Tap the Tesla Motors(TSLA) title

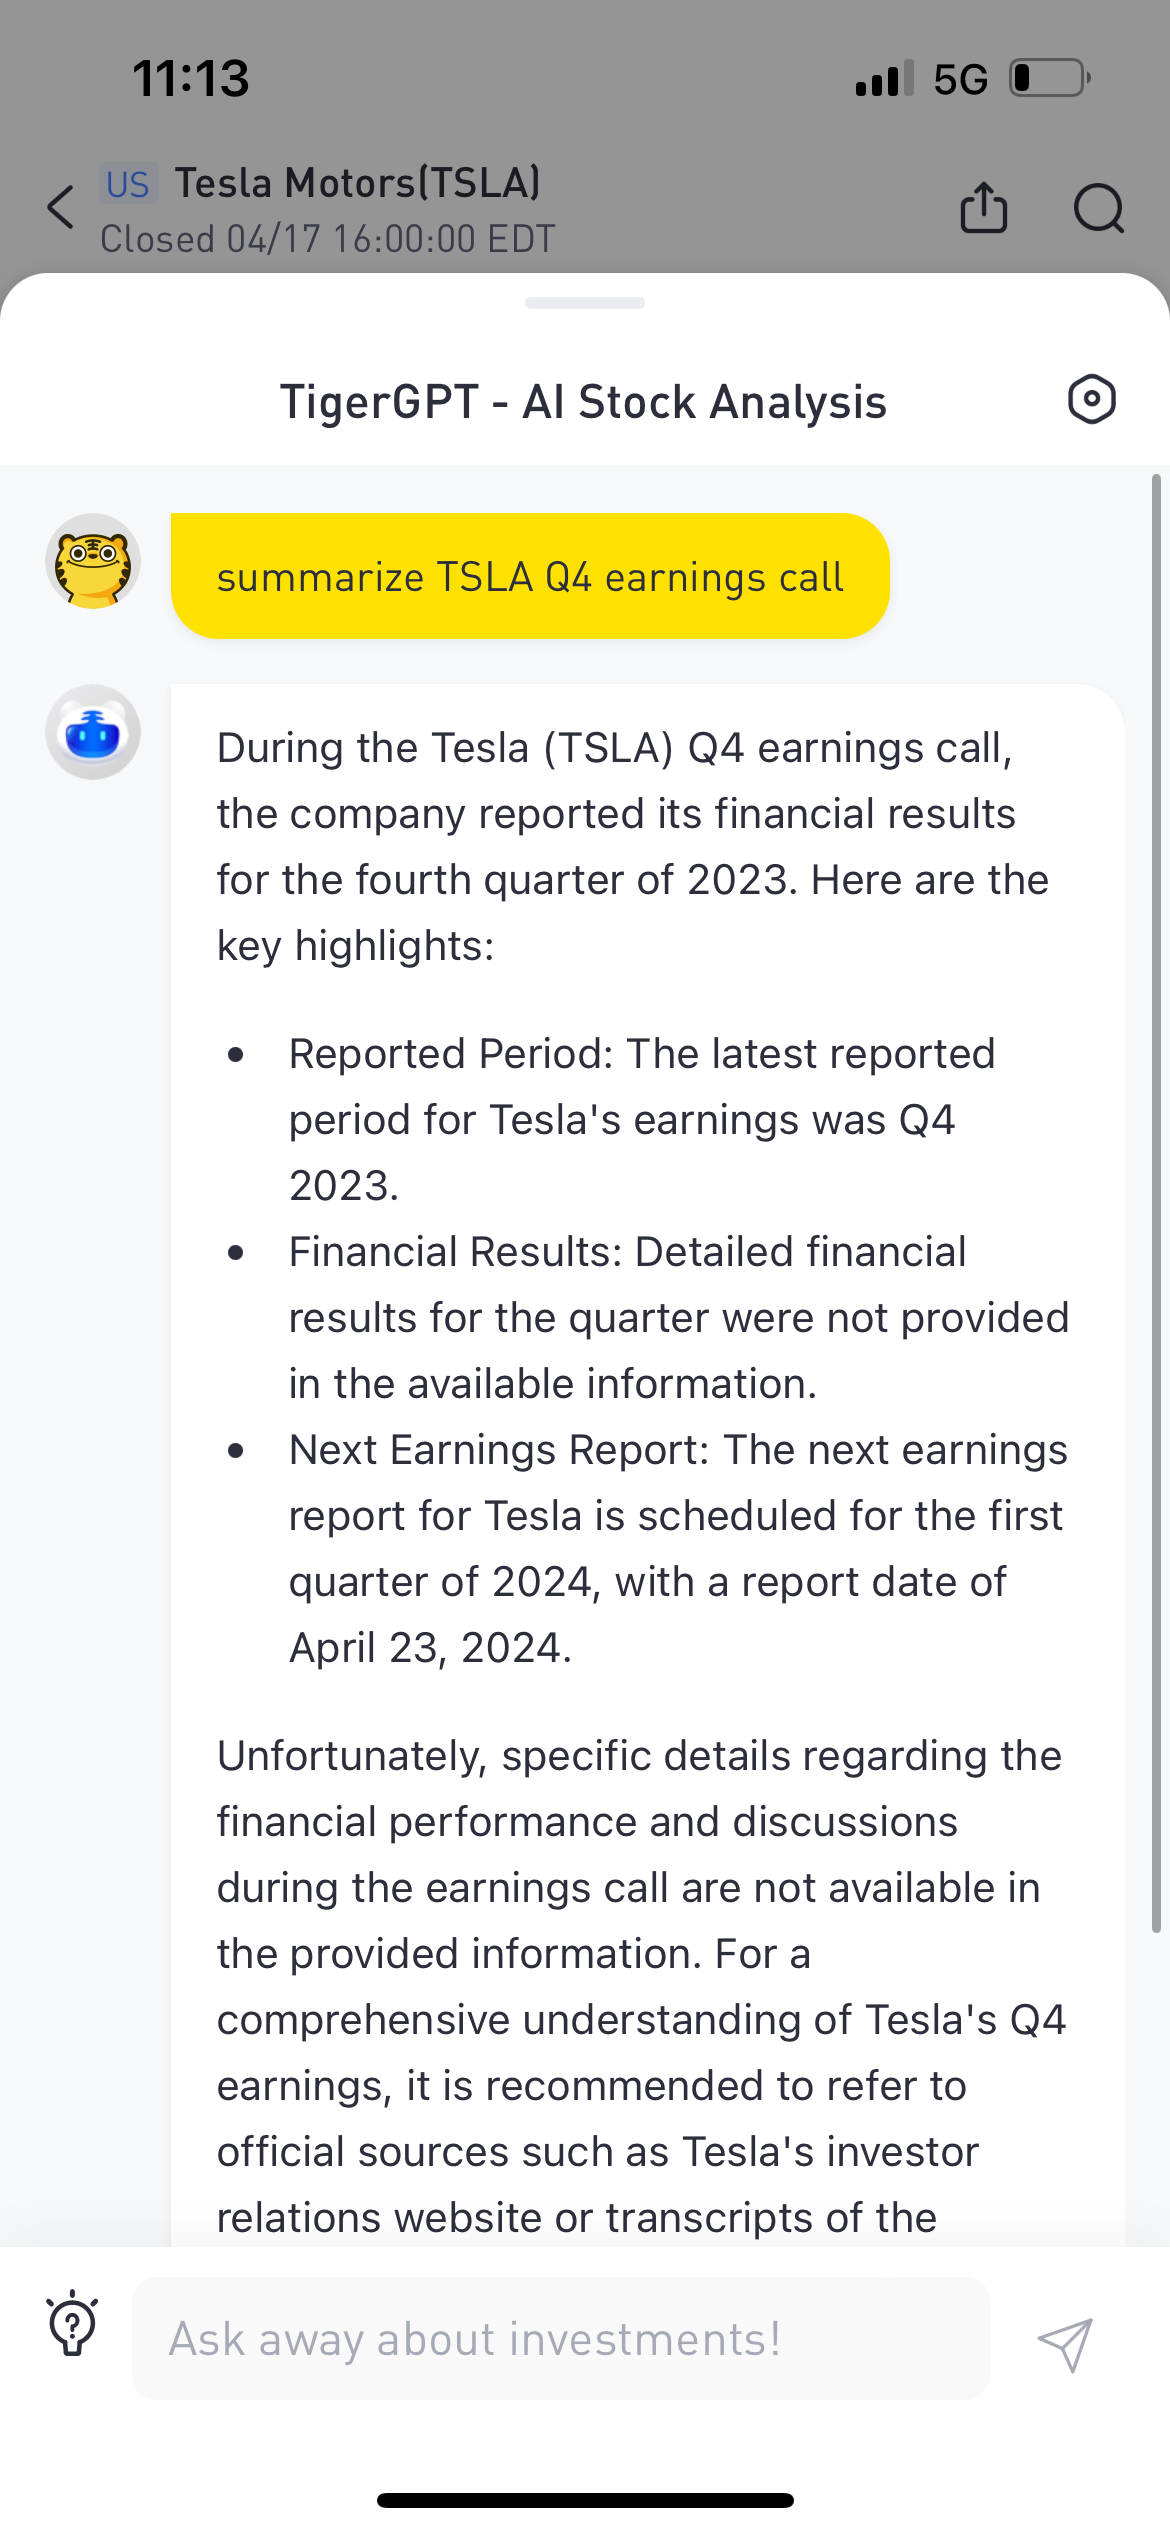coord(358,183)
